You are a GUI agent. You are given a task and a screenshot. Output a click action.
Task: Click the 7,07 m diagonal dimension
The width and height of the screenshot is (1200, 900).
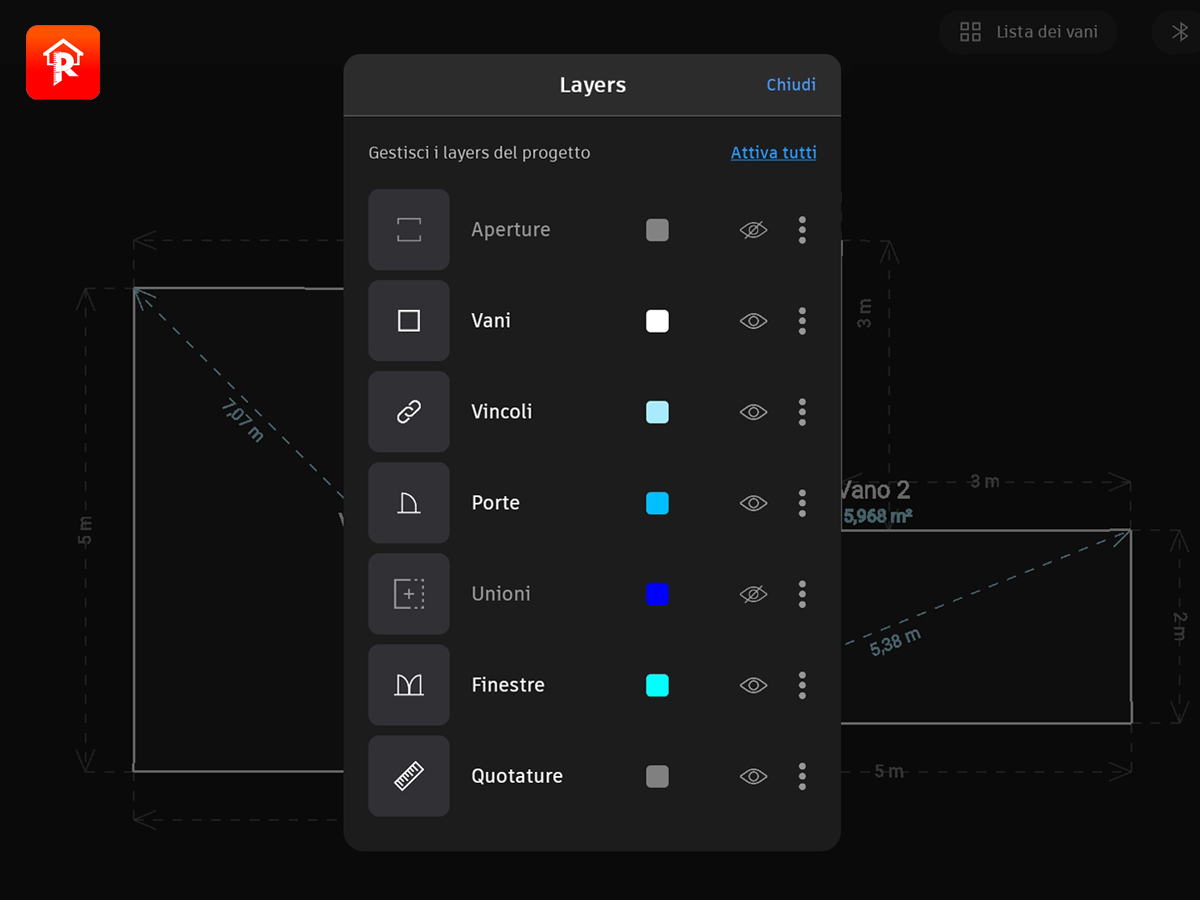[243, 420]
